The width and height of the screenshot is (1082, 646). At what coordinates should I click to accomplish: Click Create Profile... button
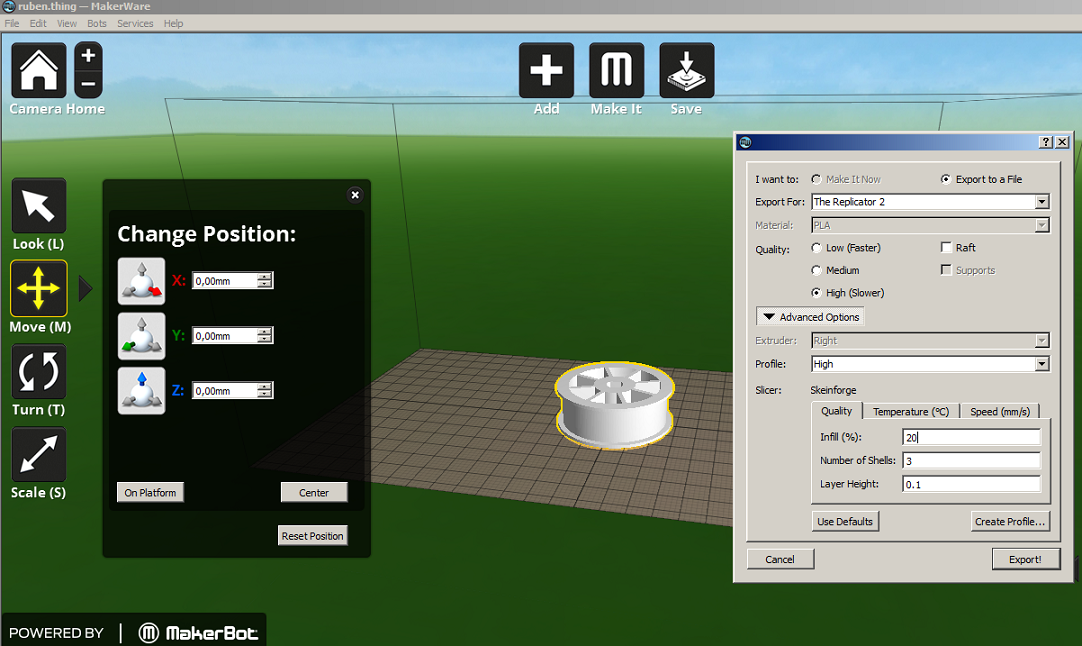pos(1010,521)
